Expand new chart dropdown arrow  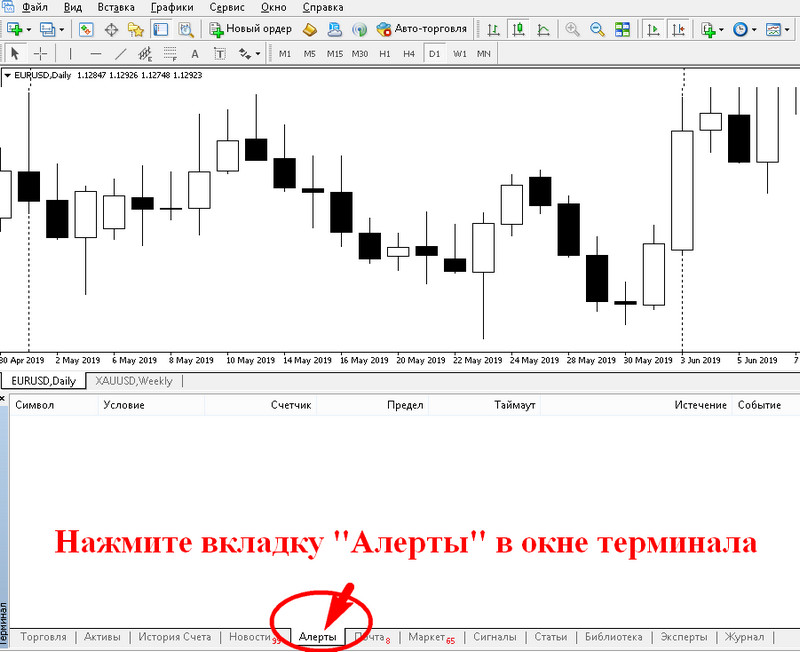coord(29,30)
